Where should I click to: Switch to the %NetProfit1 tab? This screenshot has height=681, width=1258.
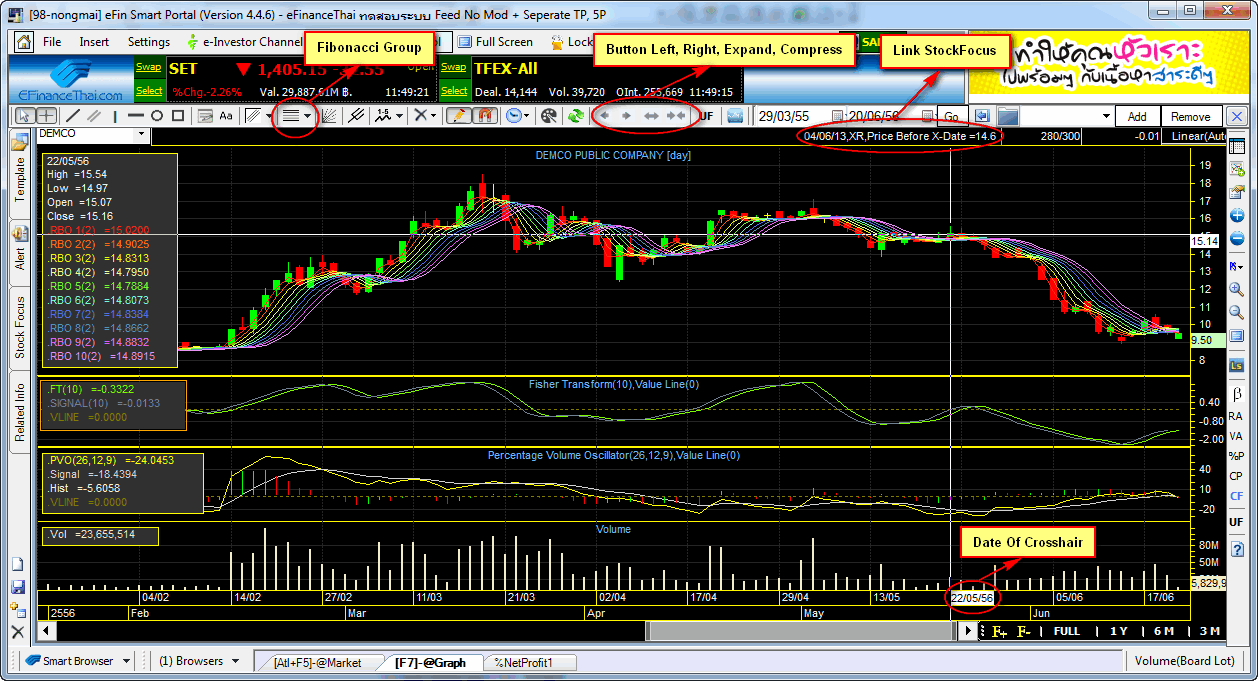(x=523, y=662)
